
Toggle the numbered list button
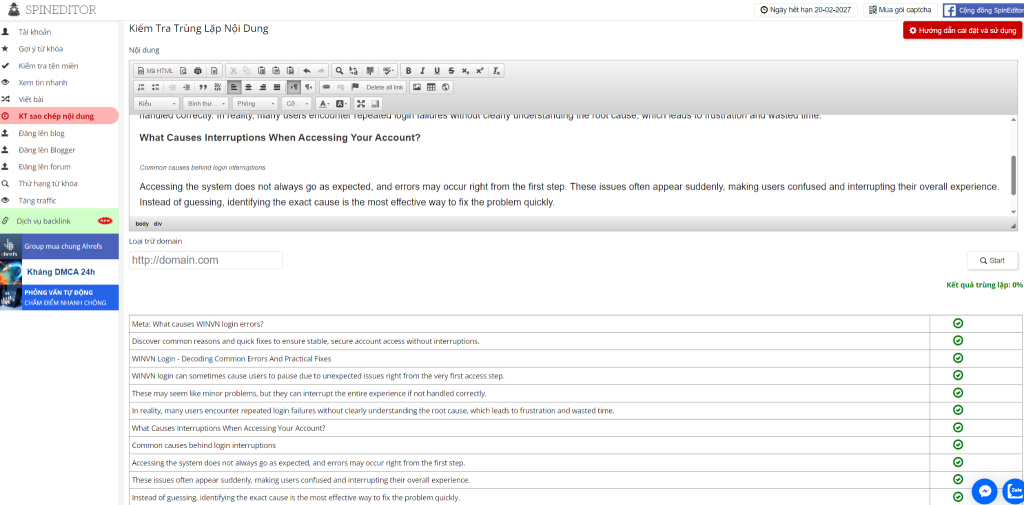(141, 87)
